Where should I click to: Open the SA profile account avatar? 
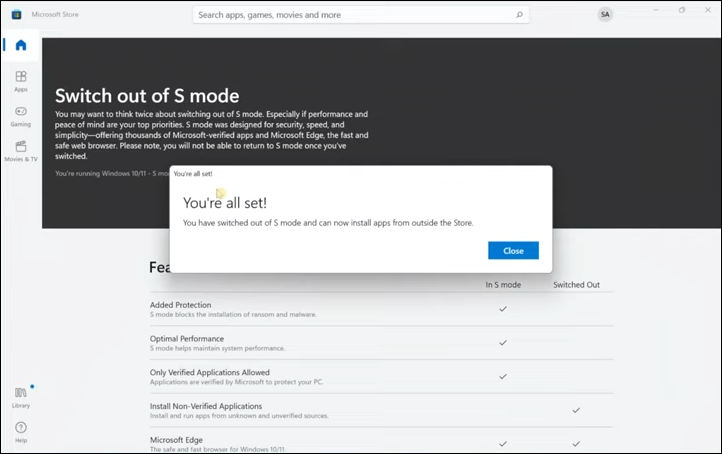605,14
